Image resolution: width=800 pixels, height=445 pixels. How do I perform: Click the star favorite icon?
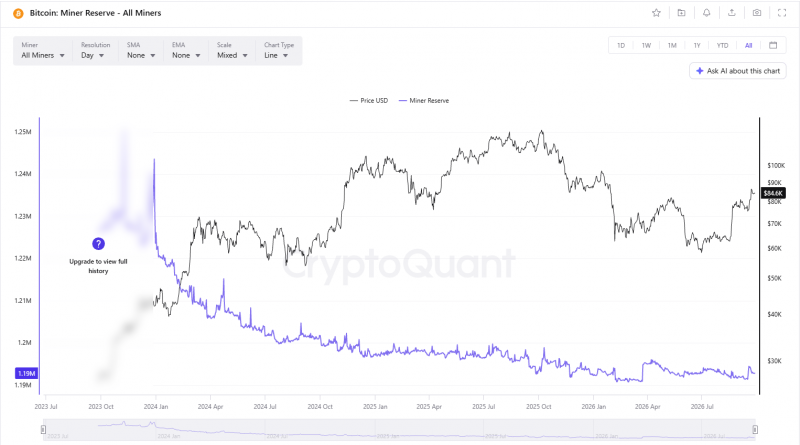point(656,13)
